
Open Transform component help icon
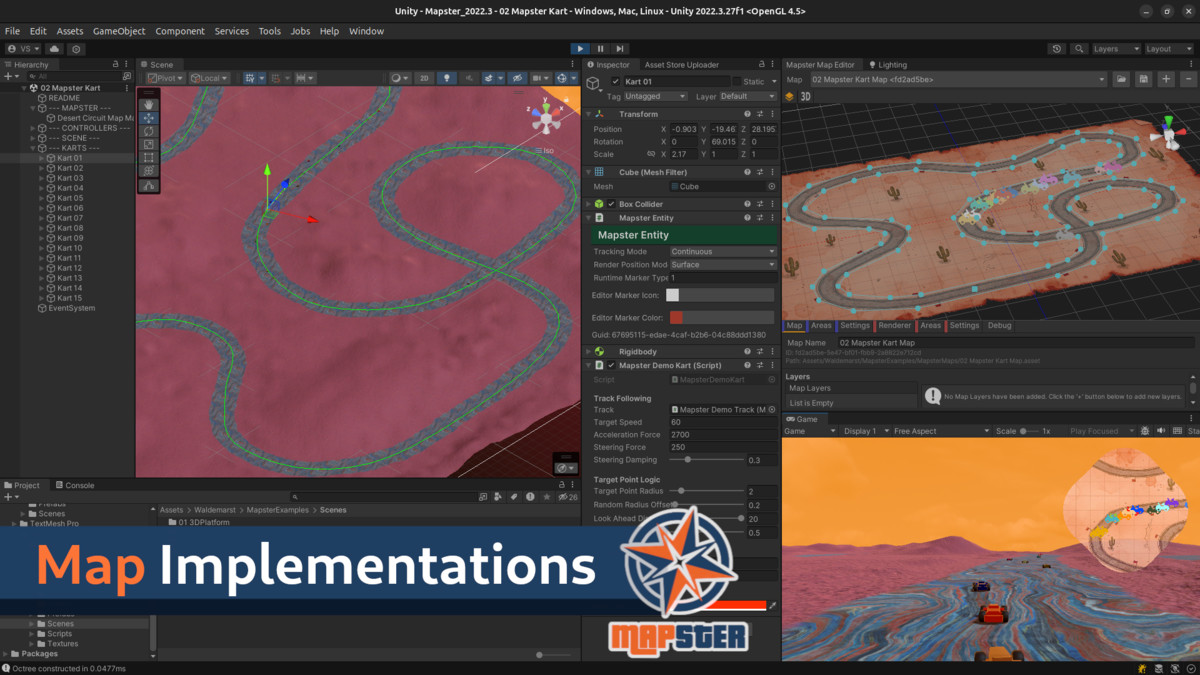[x=747, y=114]
